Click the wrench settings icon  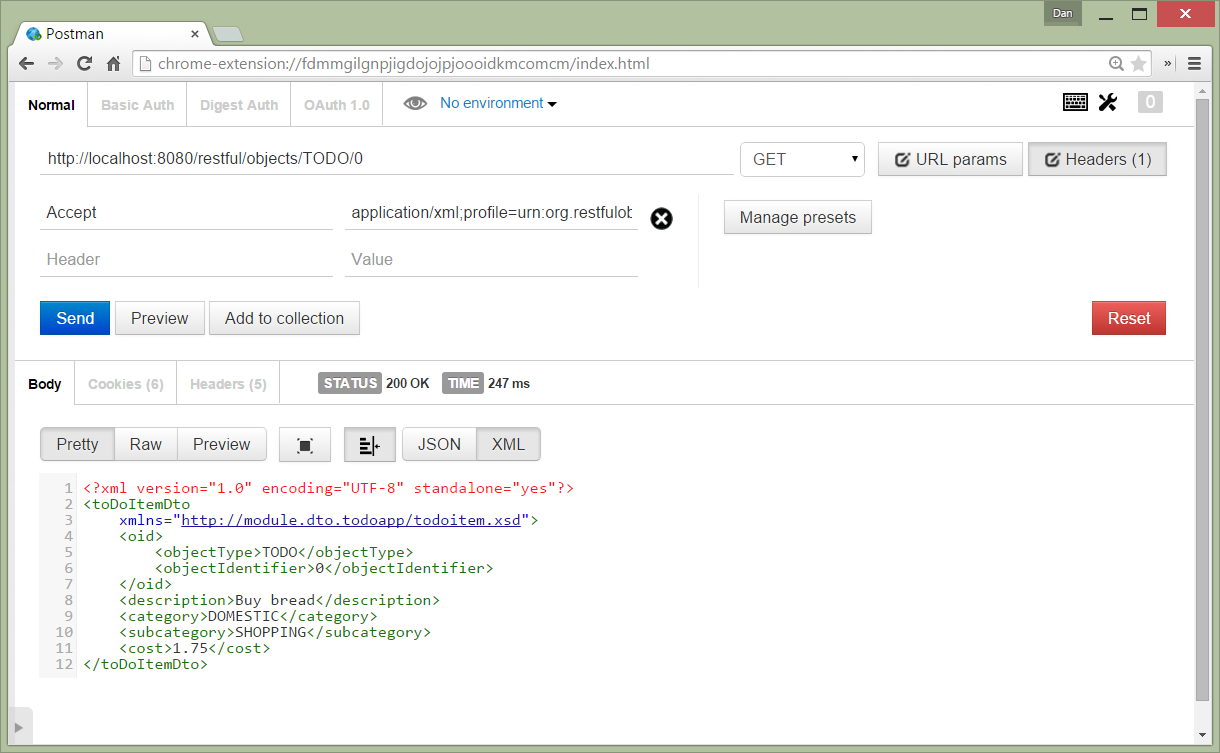(1108, 102)
